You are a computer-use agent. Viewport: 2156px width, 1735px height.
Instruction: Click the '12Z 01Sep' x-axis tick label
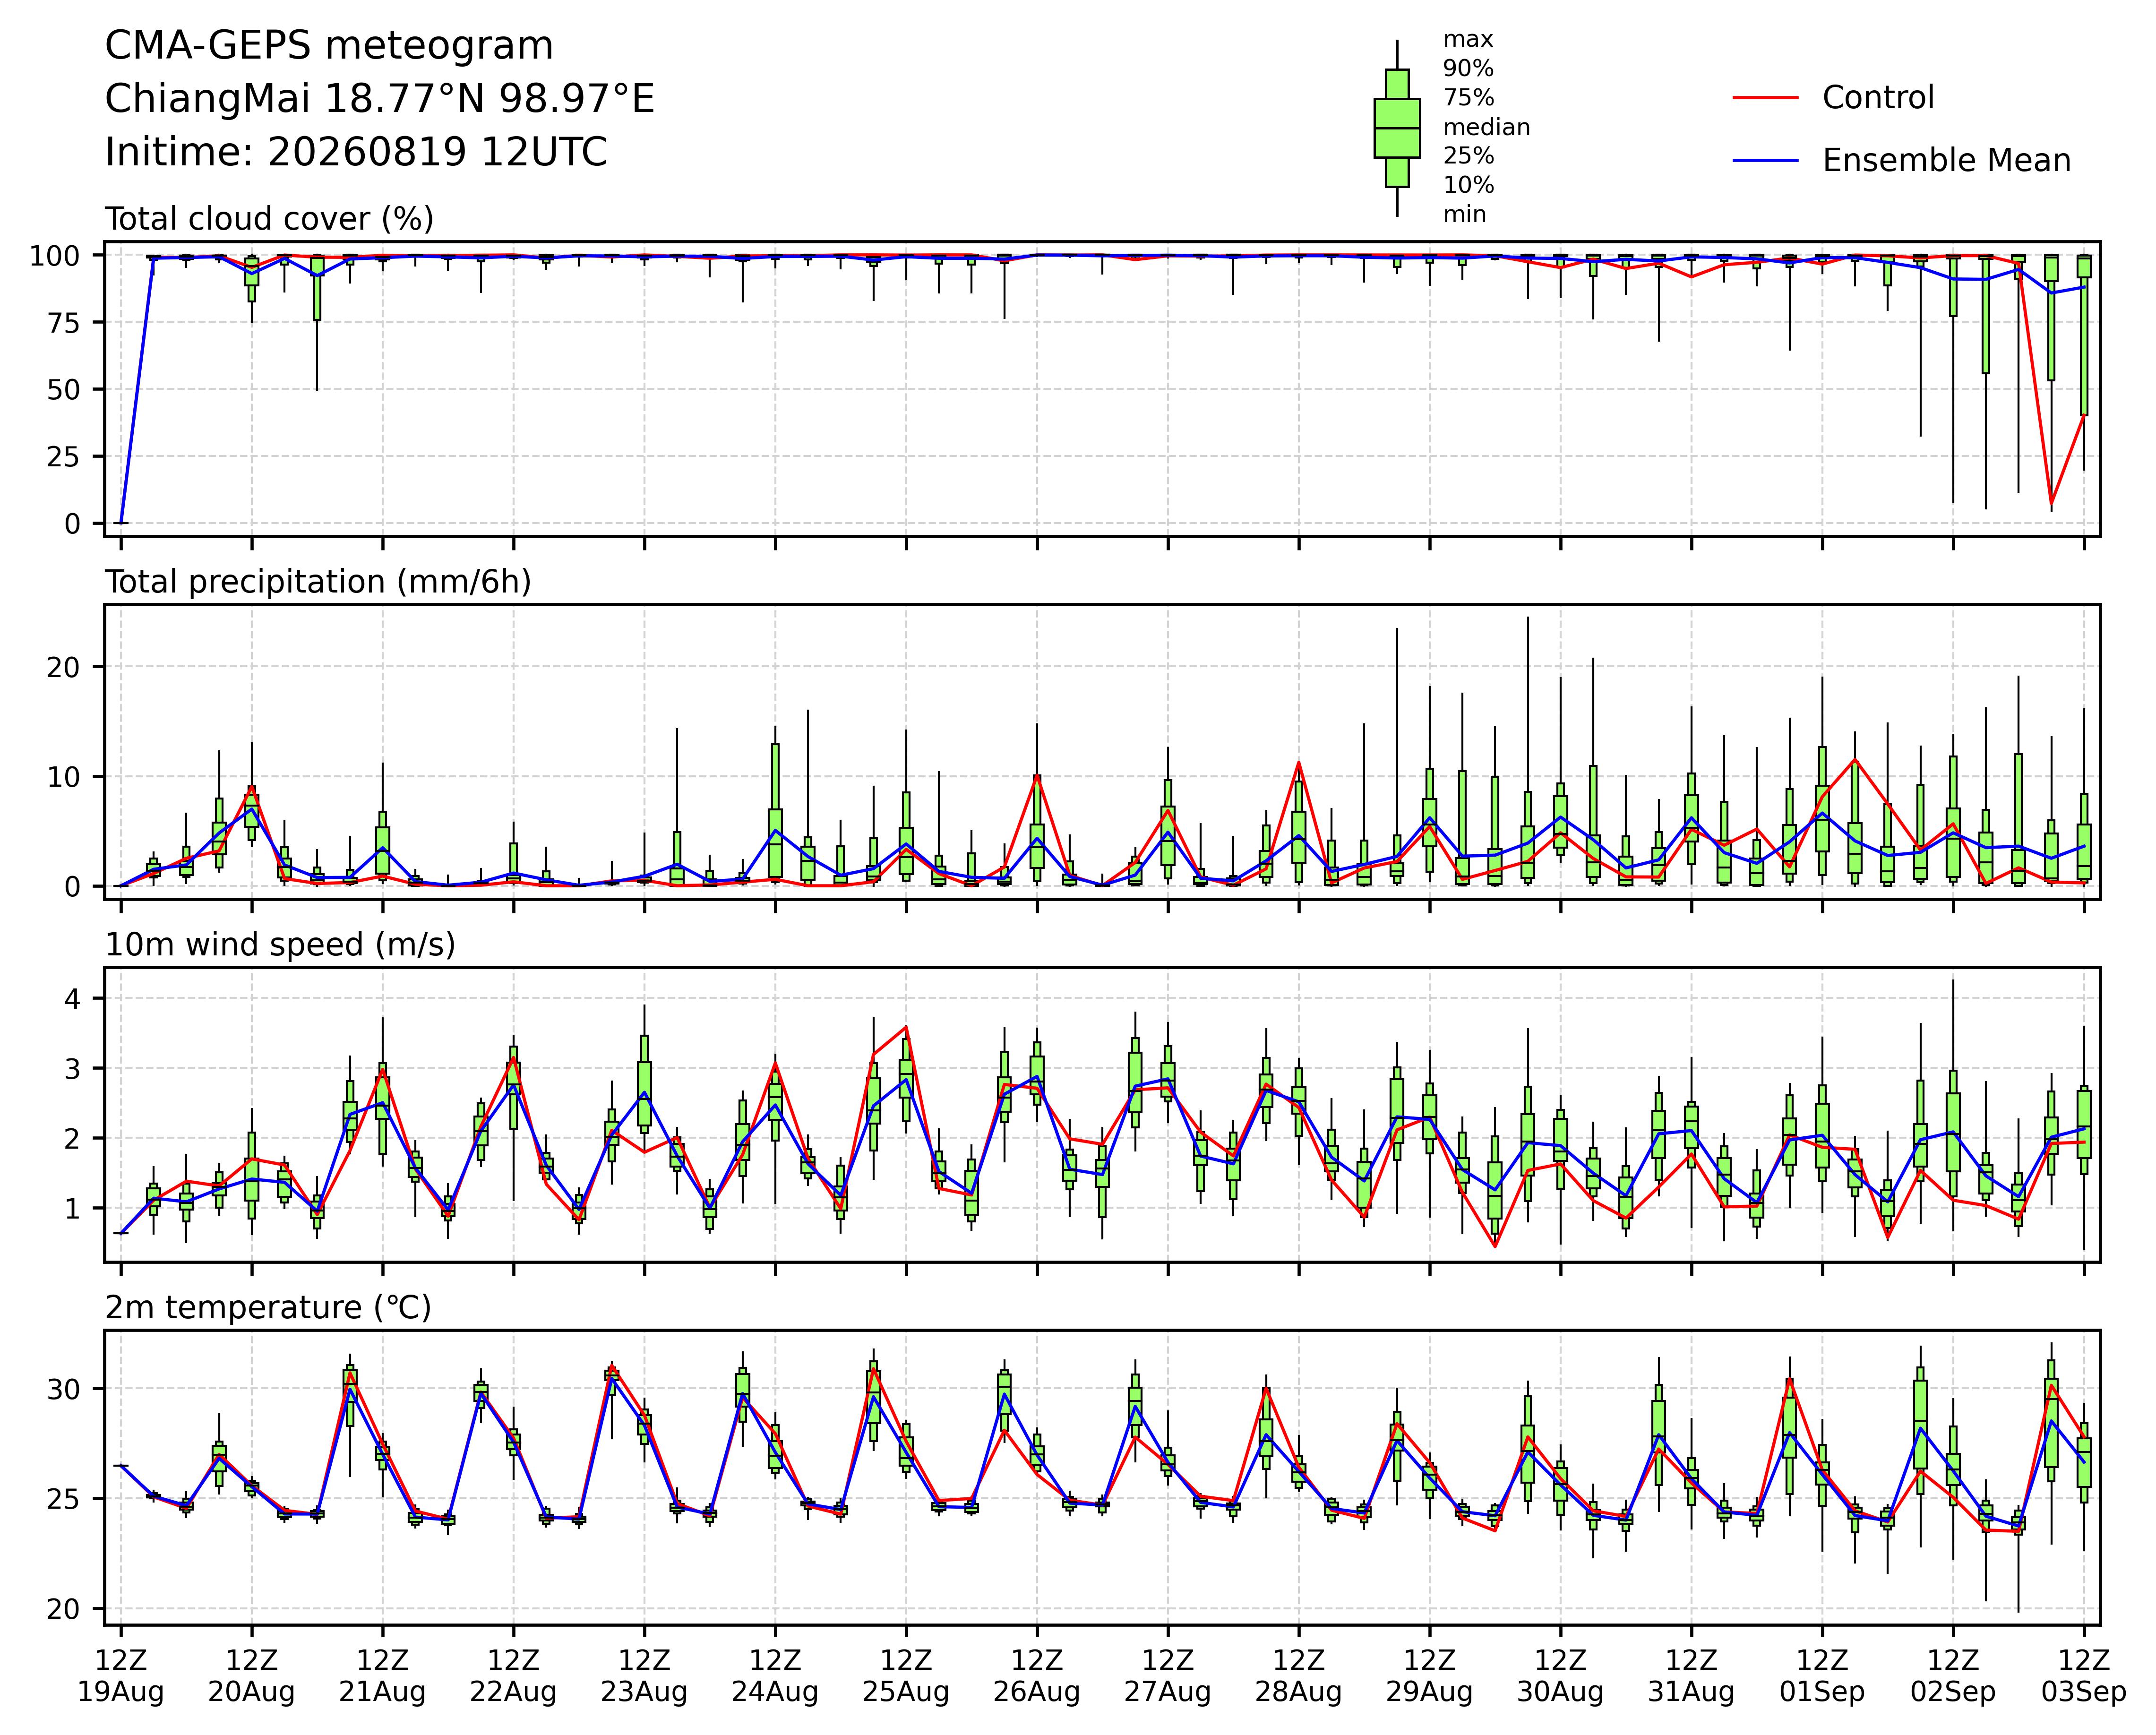coord(1822,1677)
